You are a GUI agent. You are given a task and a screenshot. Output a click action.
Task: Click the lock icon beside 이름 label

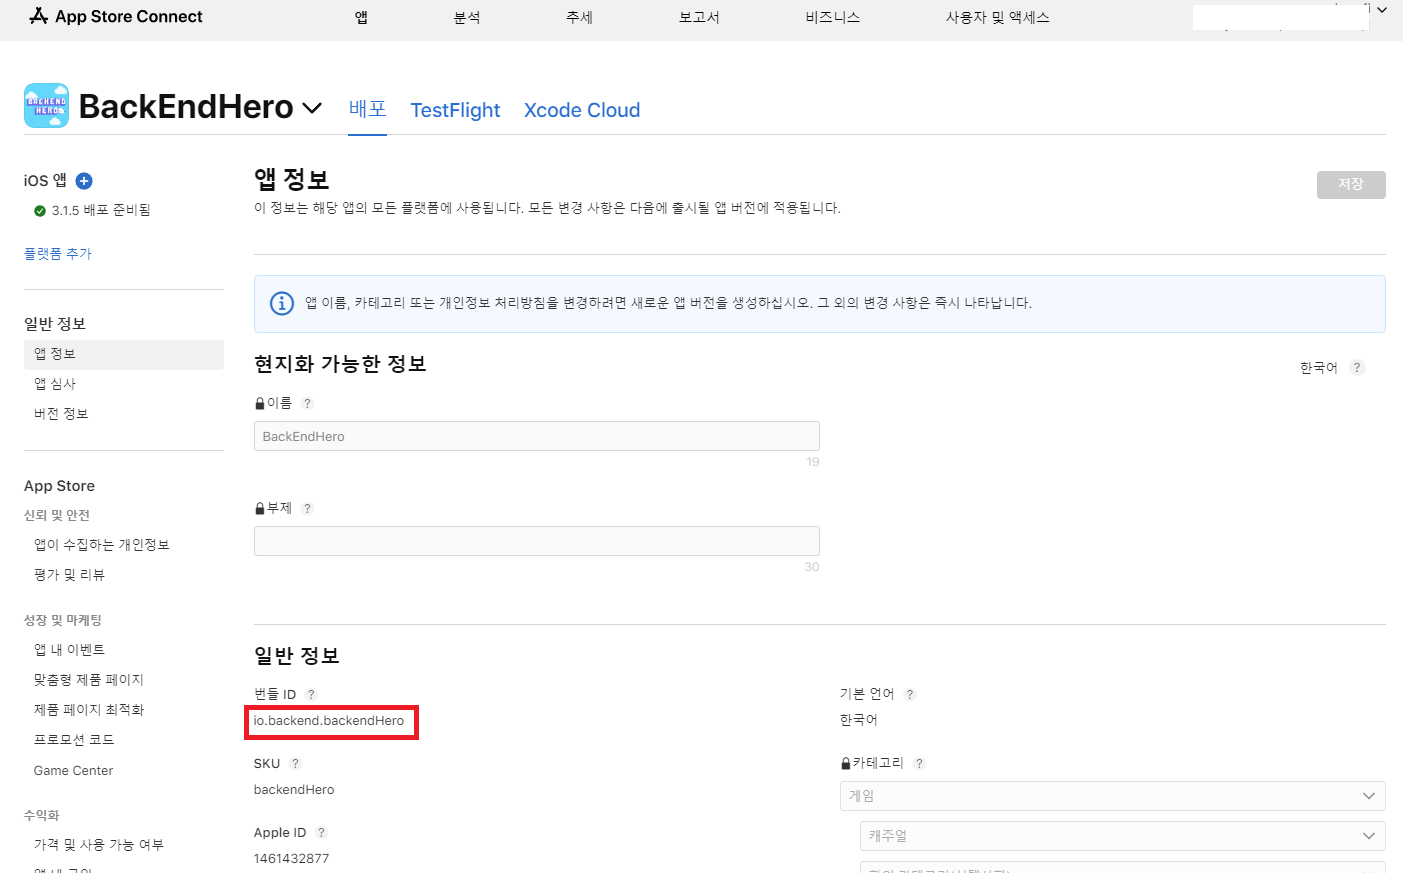click(x=260, y=404)
